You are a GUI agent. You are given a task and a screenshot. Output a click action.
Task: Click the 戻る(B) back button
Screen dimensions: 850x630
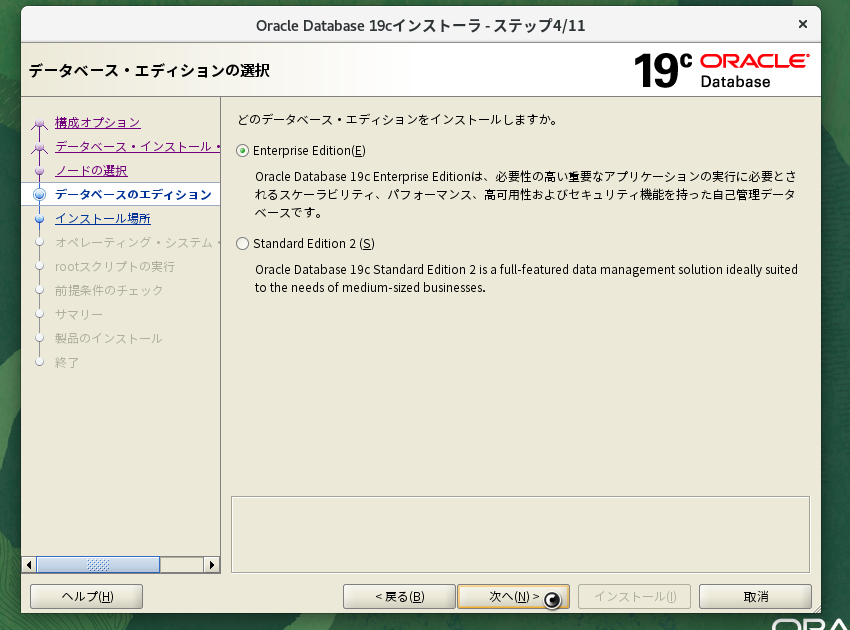[399, 596]
